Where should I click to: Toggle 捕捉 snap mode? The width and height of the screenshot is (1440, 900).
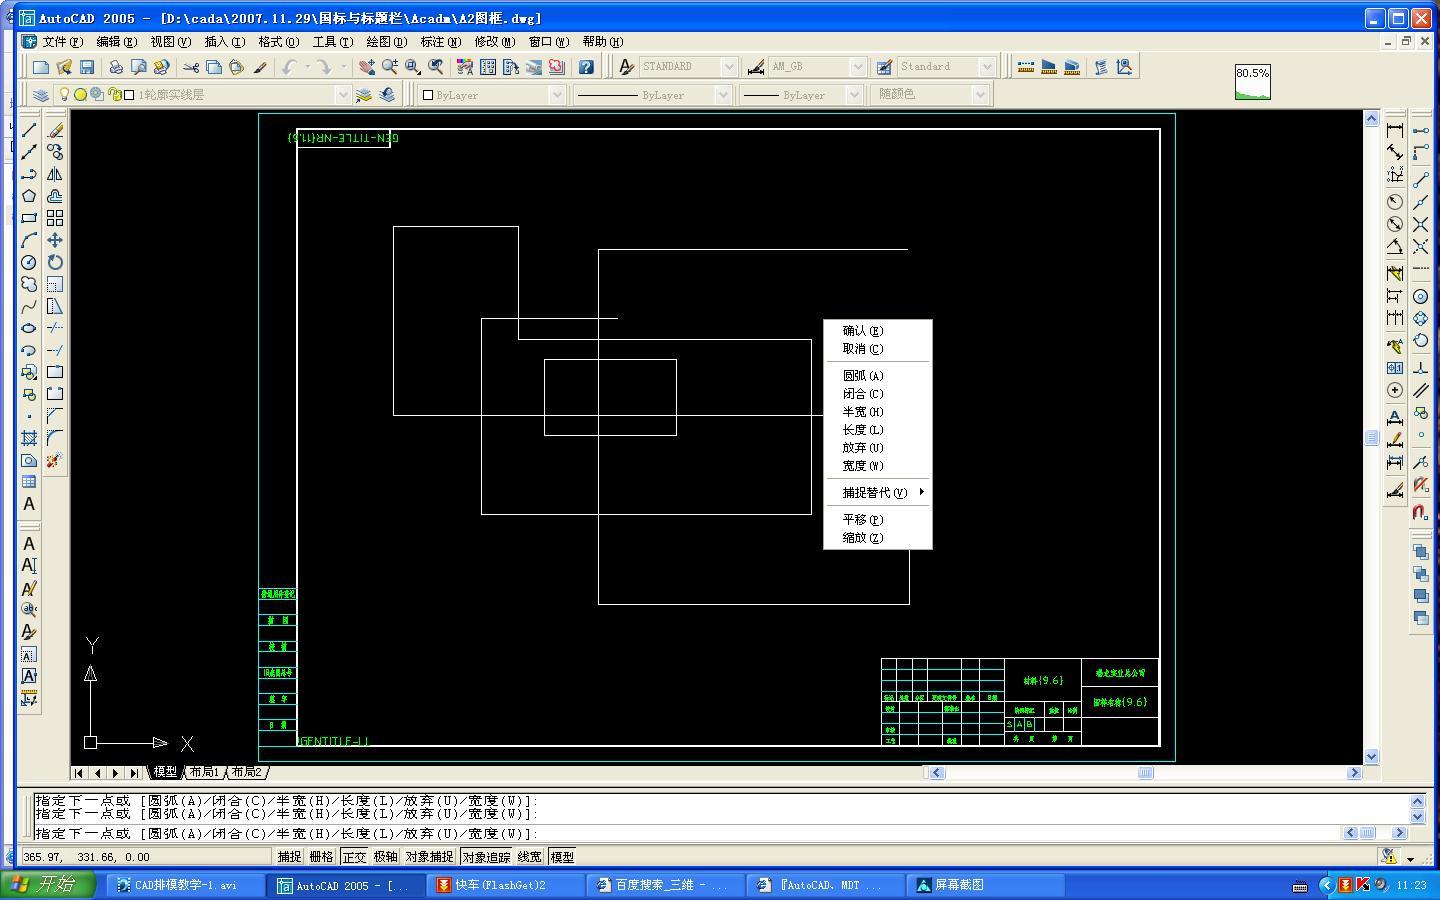tap(289, 857)
